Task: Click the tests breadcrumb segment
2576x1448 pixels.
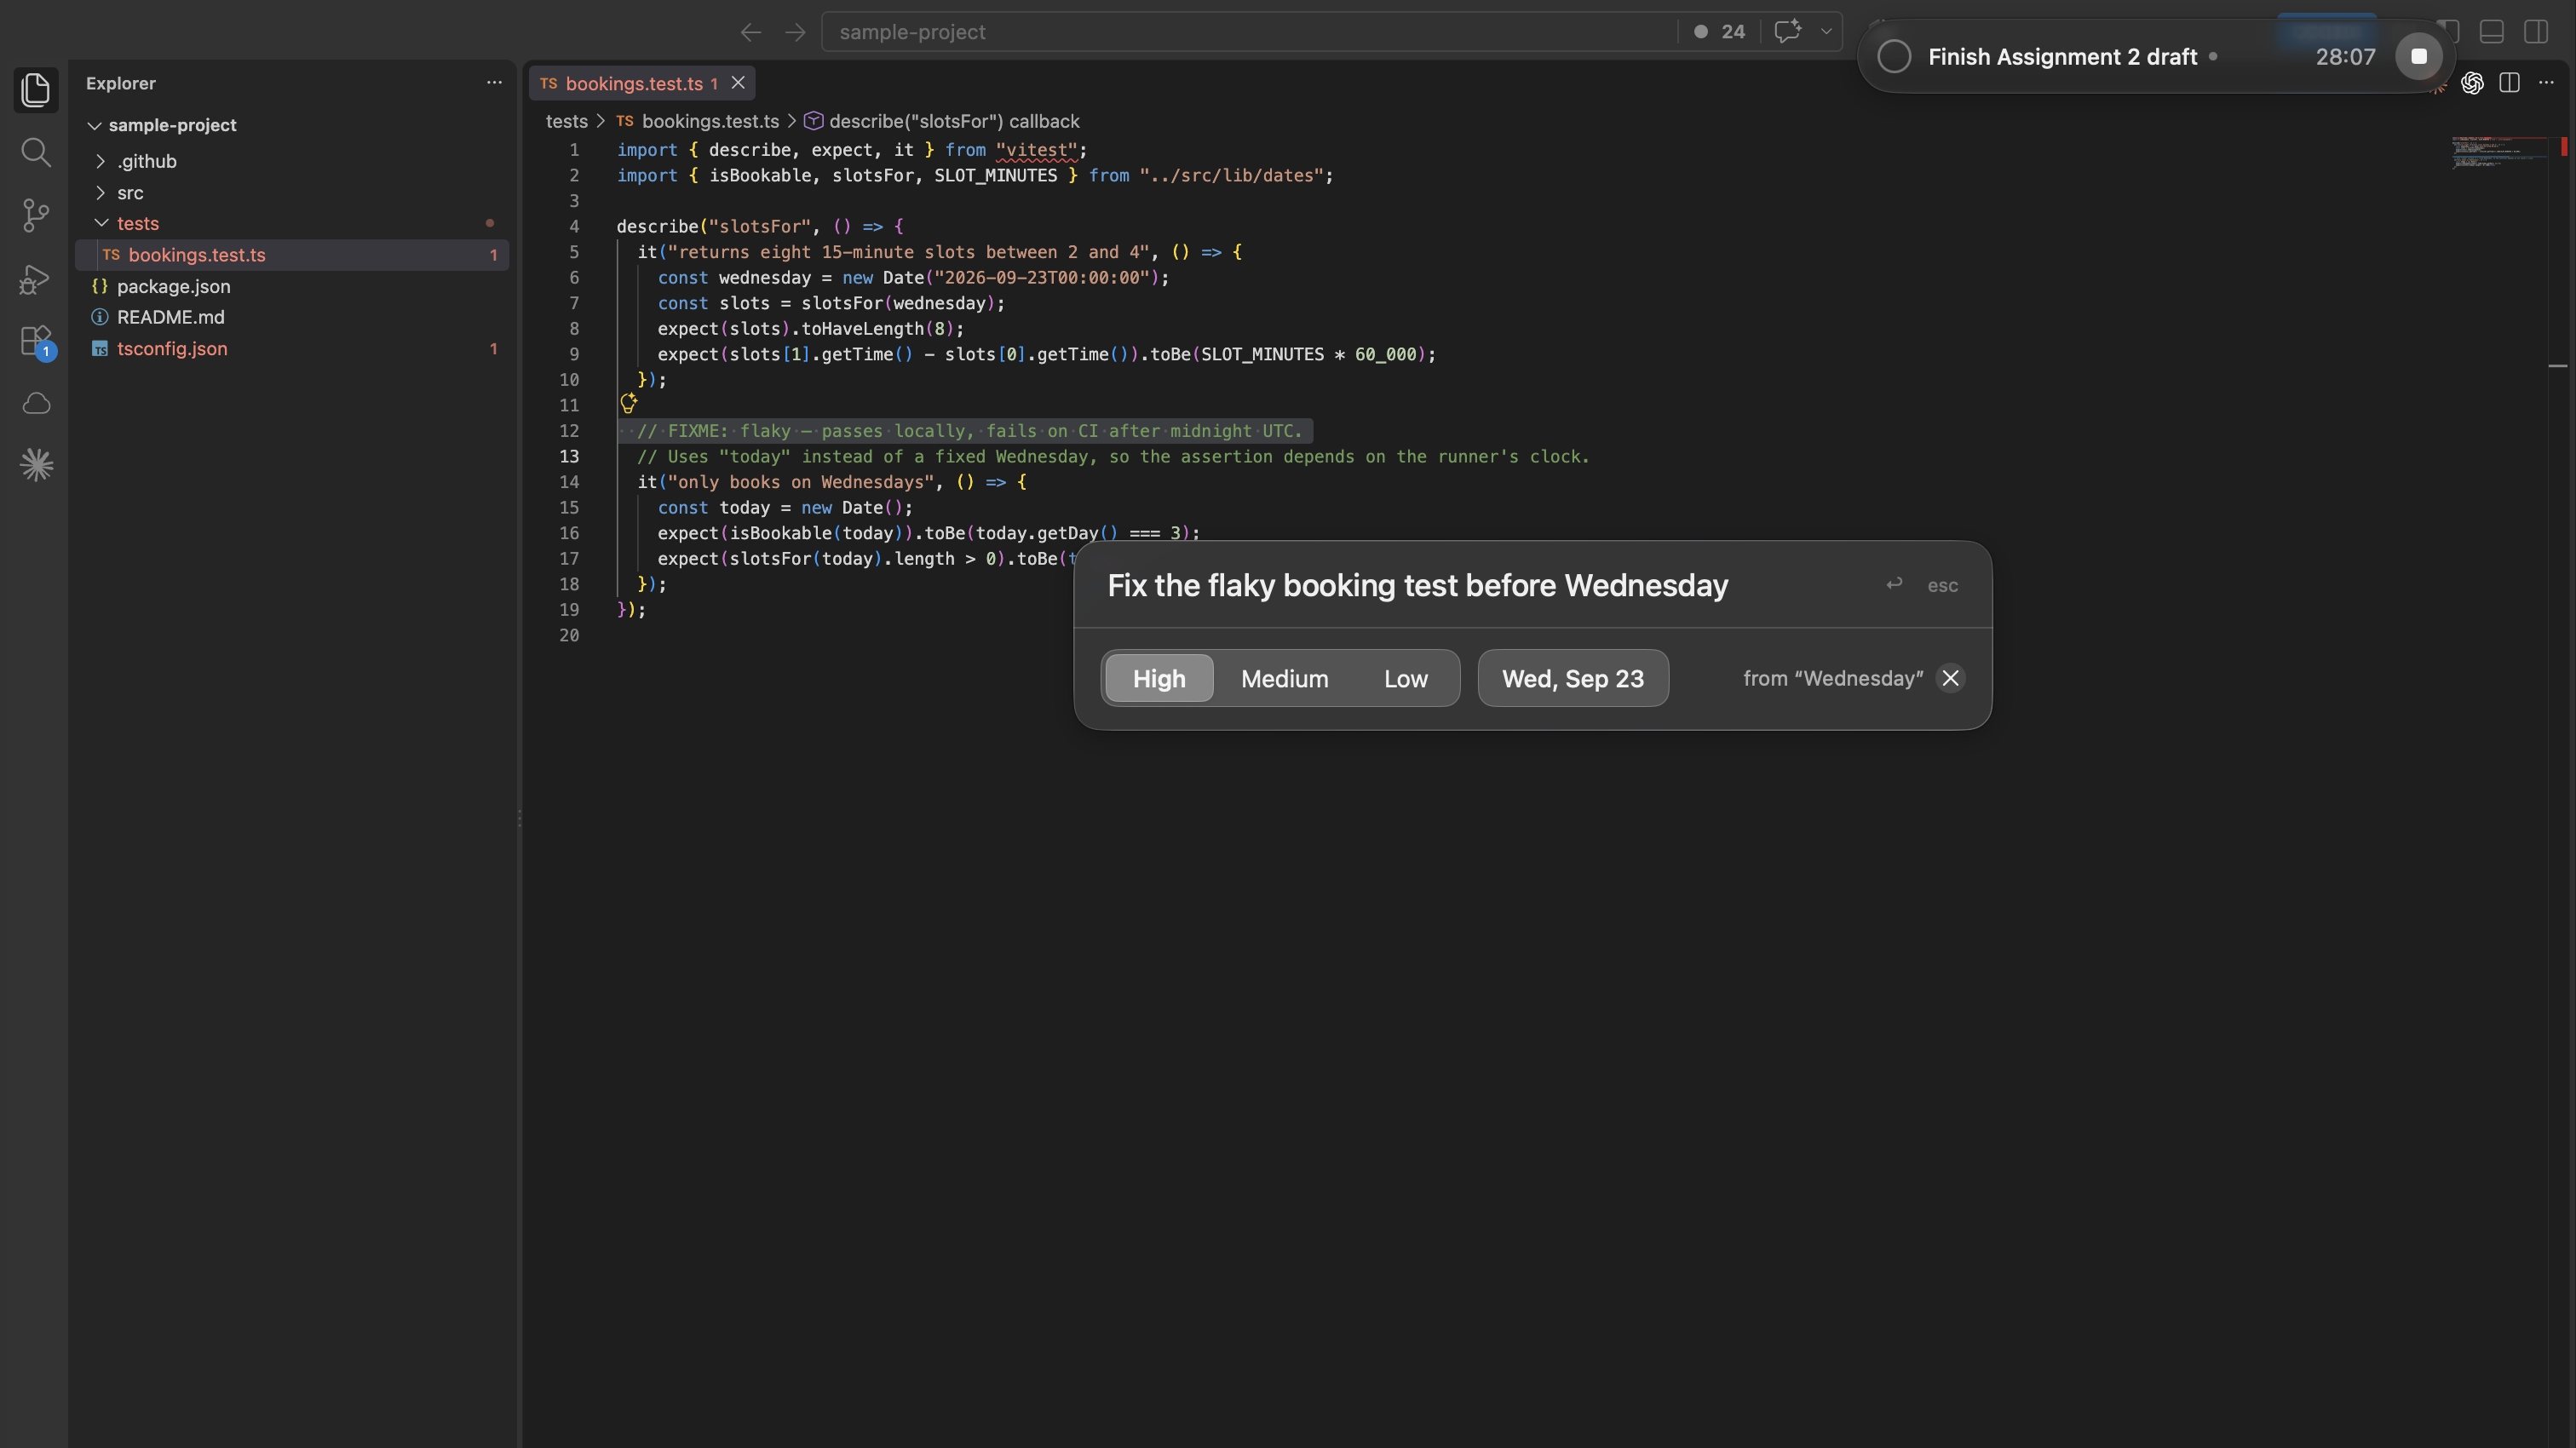Action: [566, 121]
